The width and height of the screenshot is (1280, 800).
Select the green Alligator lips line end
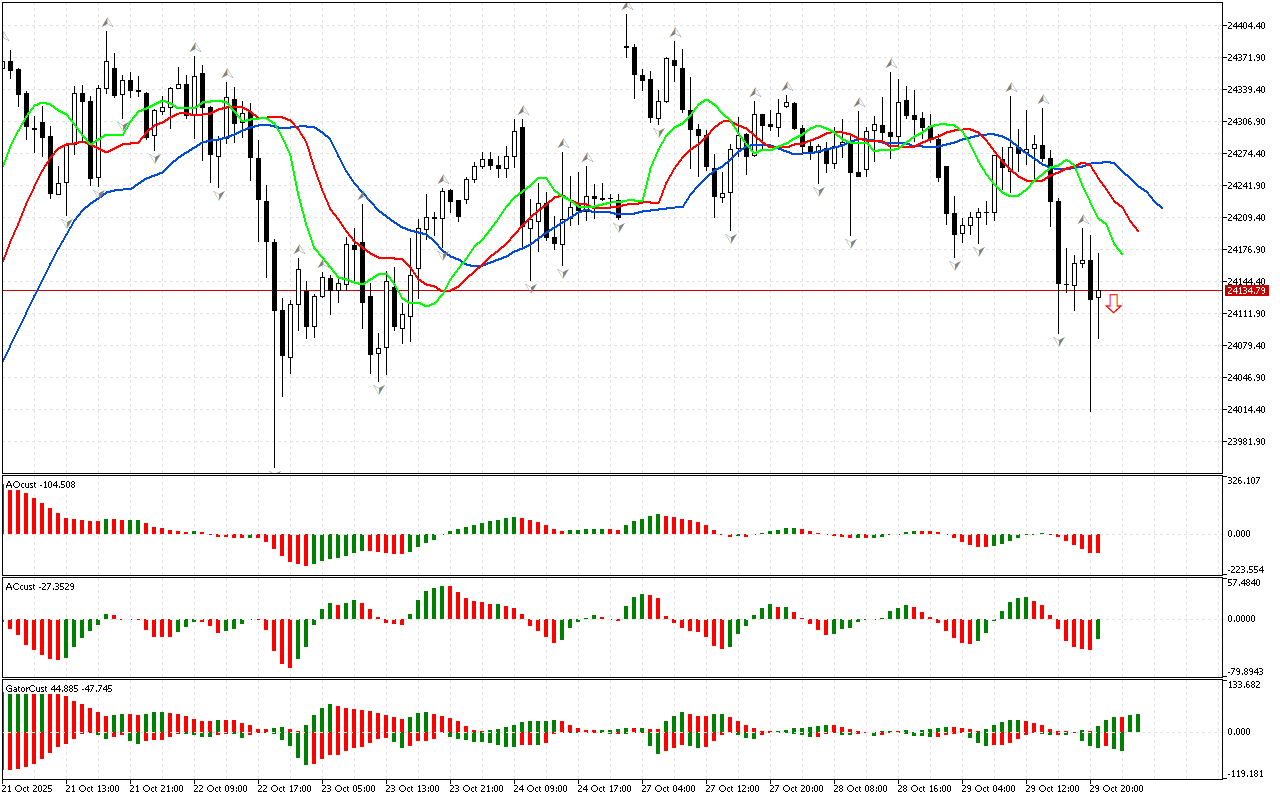pyautogui.click(x=1120, y=254)
